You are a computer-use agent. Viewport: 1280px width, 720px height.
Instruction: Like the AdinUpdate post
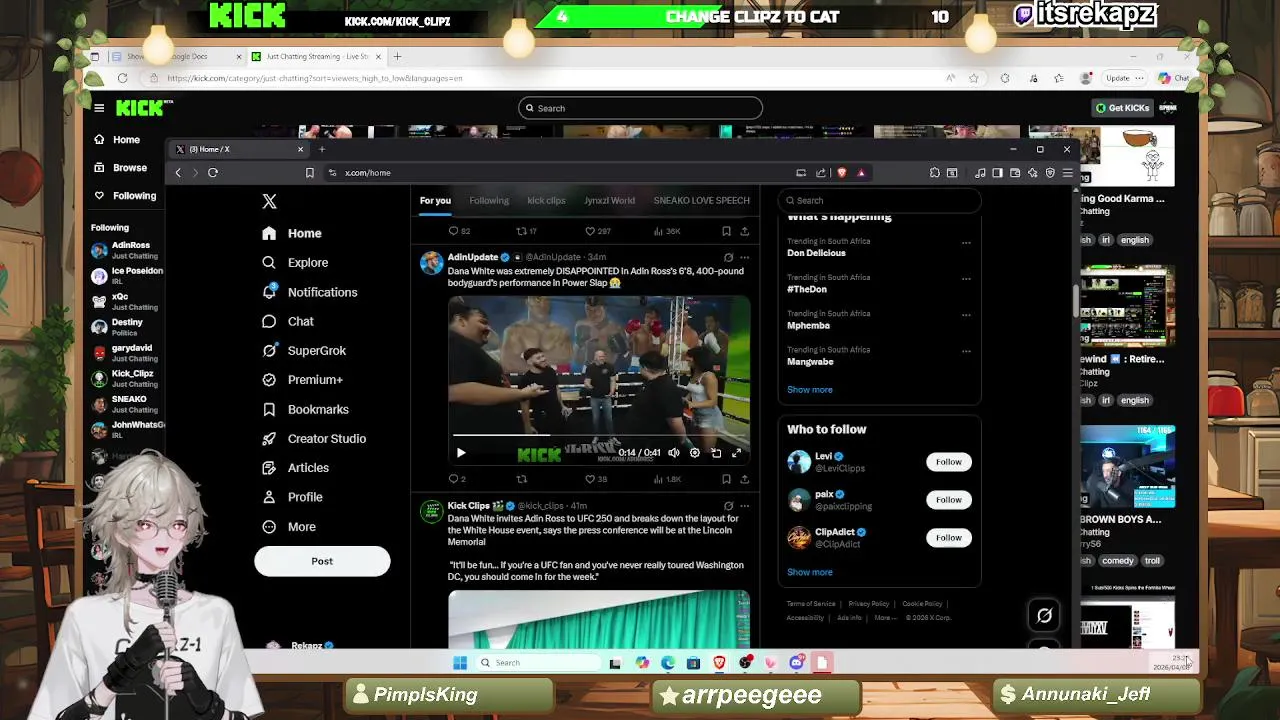pos(596,479)
